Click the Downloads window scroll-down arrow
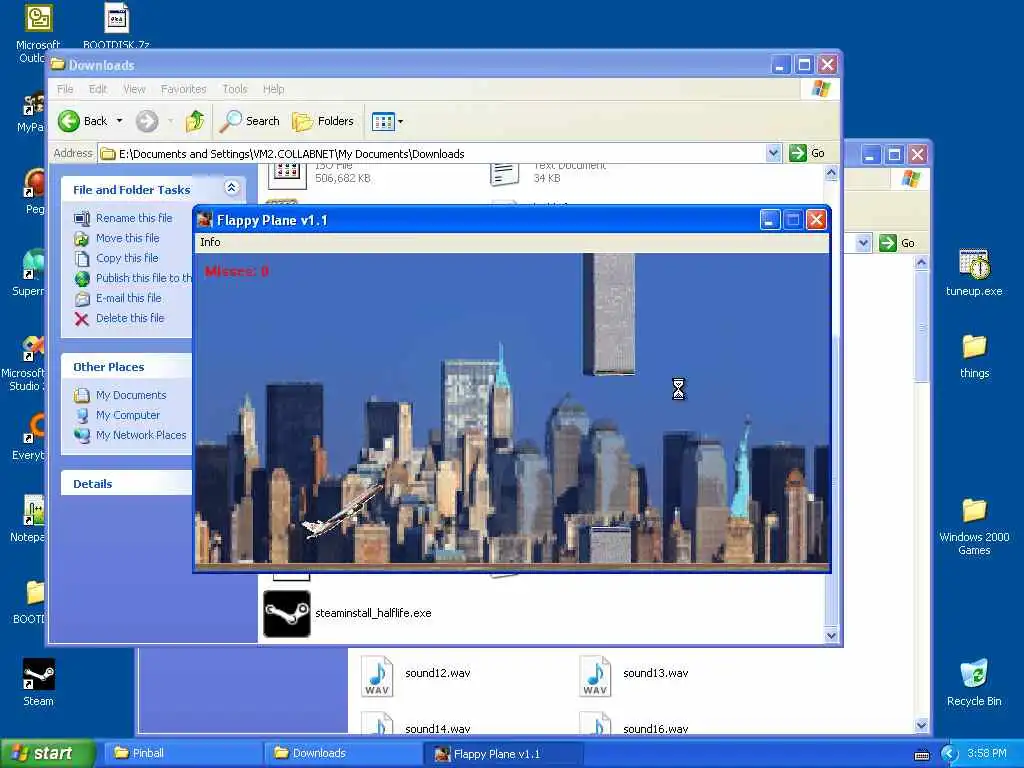Image resolution: width=1024 pixels, height=768 pixels. [x=831, y=635]
